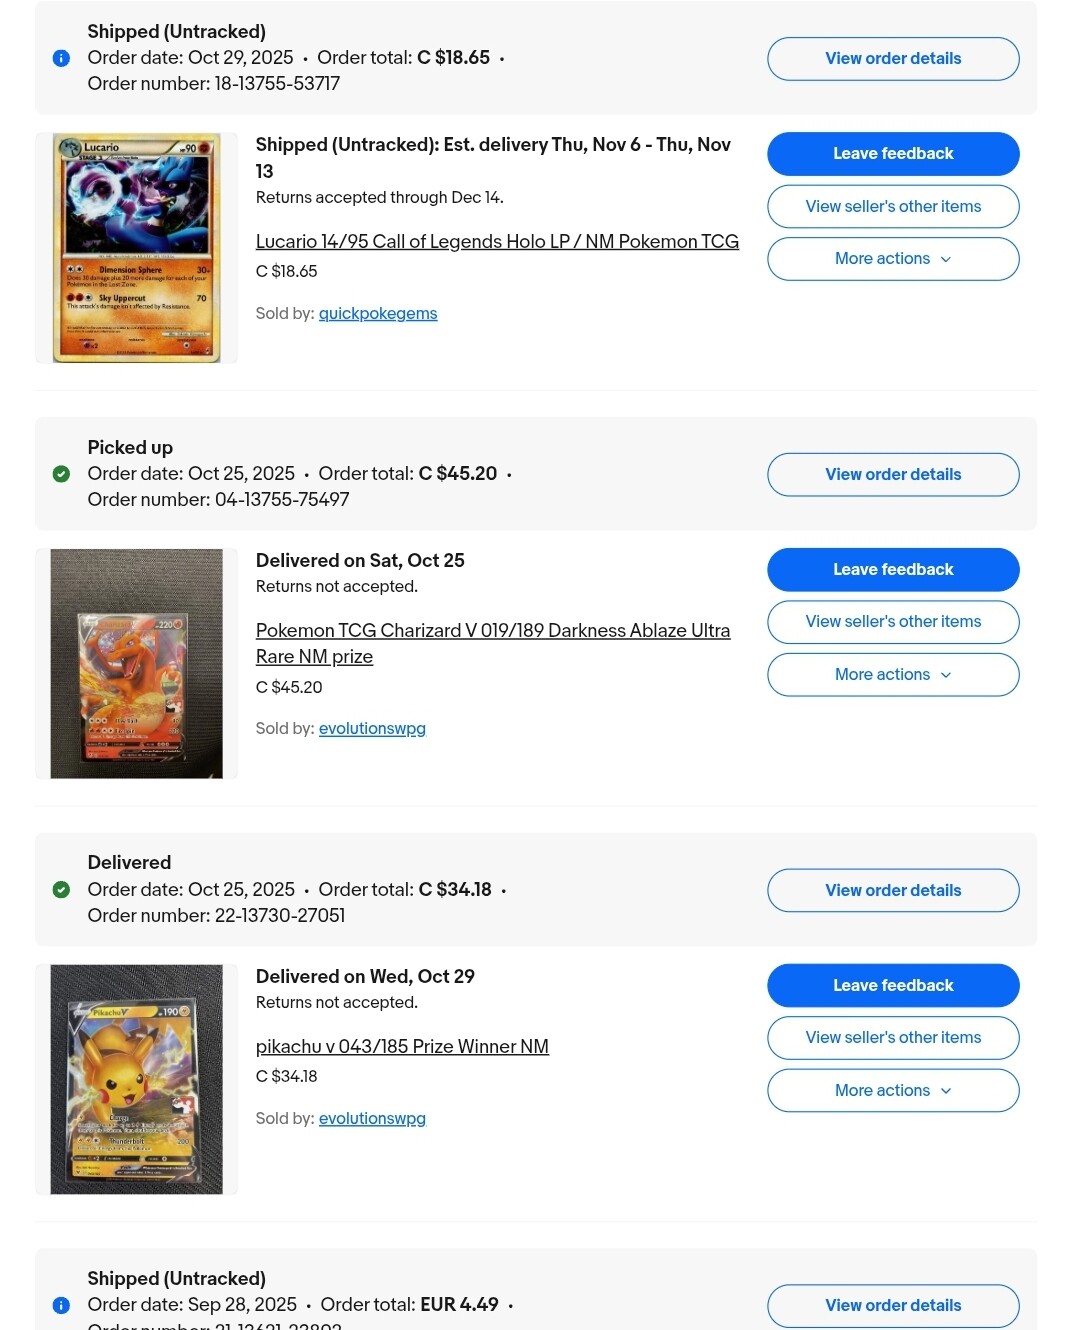This screenshot has width=1080, height=1330.
Task: View order details for EUR 4.49 order
Action: 893,1306
